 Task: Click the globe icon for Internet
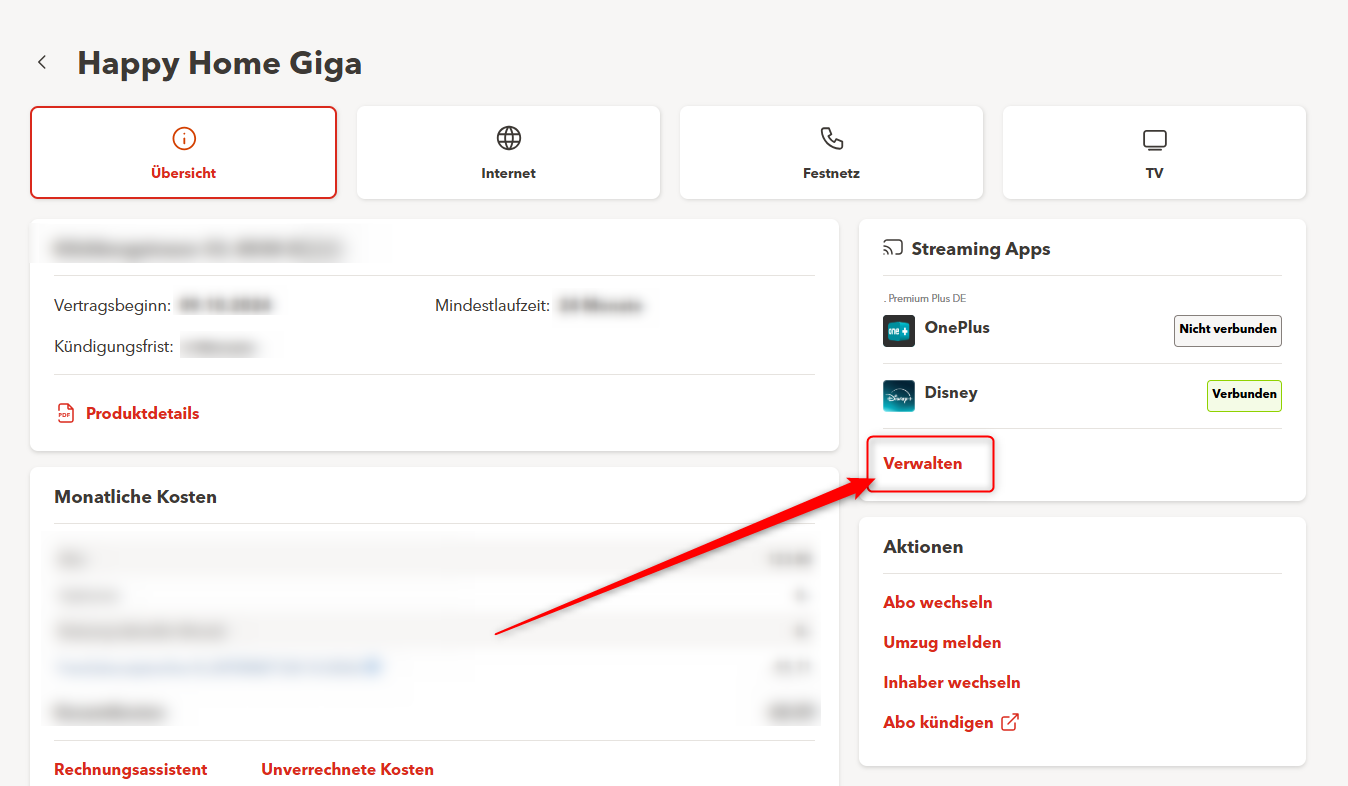[x=508, y=138]
